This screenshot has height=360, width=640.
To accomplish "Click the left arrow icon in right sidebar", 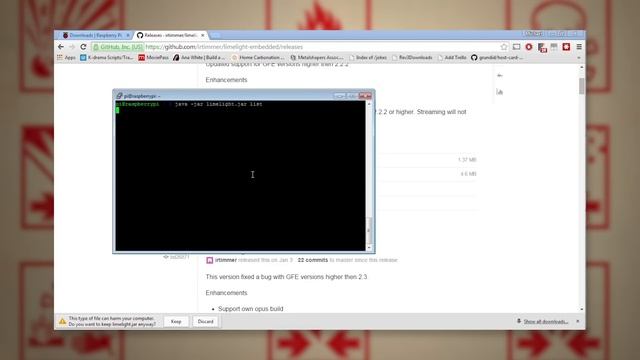I will click(x=500, y=76).
